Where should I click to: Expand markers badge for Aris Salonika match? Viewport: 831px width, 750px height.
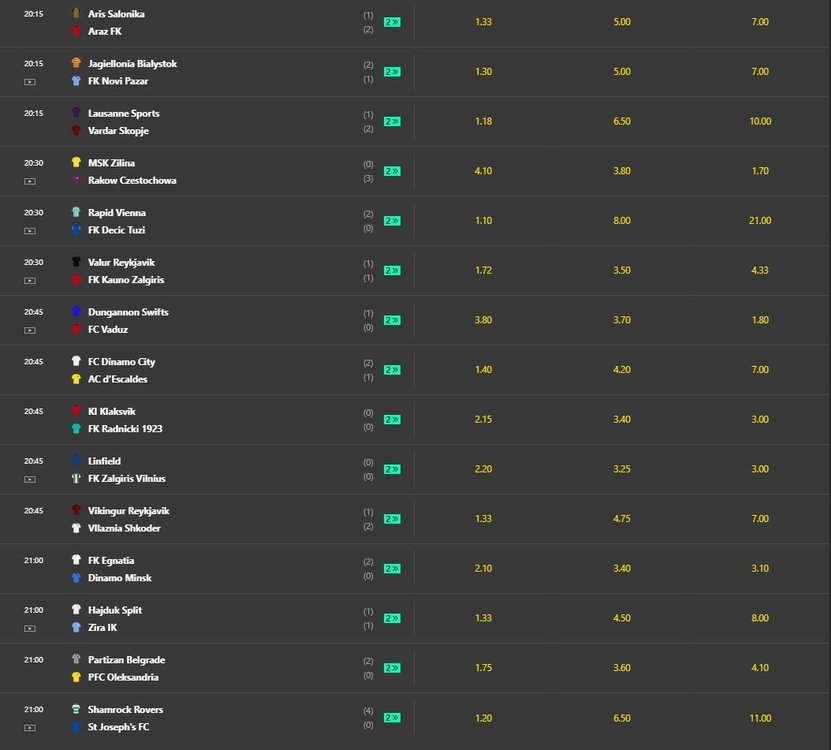point(392,22)
